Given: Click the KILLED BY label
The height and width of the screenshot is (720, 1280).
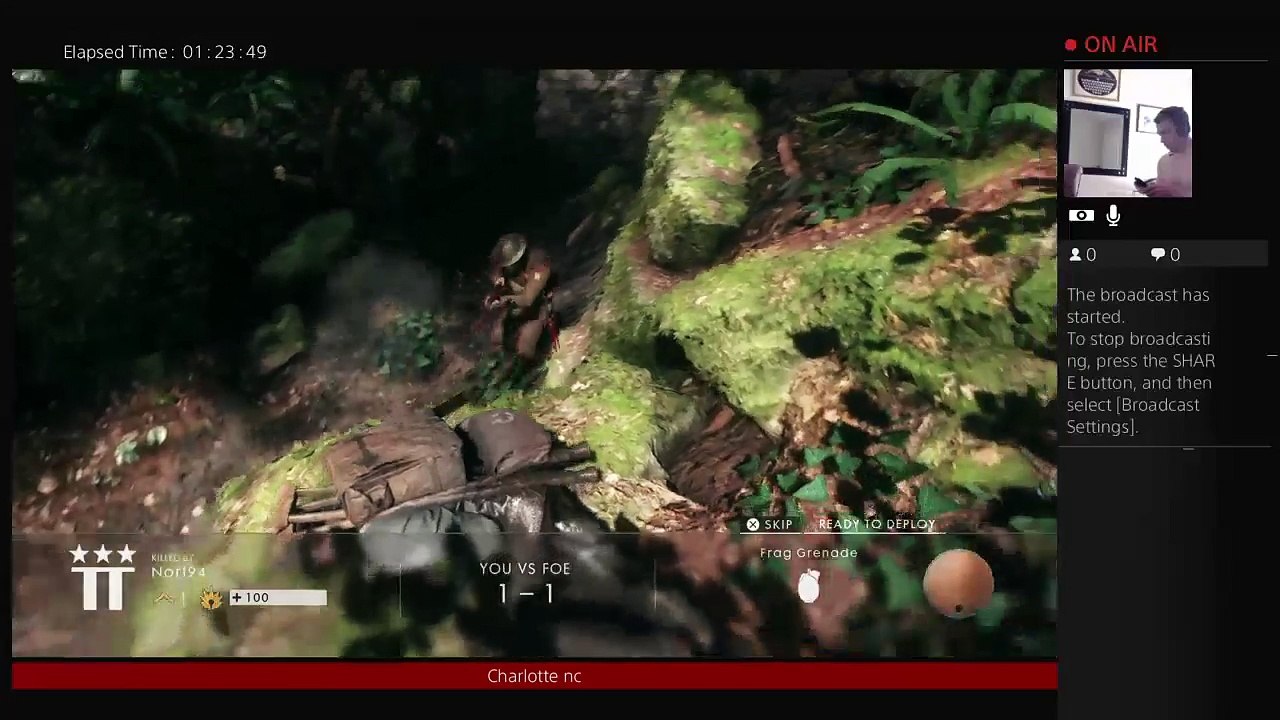Looking at the screenshot, I should 172,557.
